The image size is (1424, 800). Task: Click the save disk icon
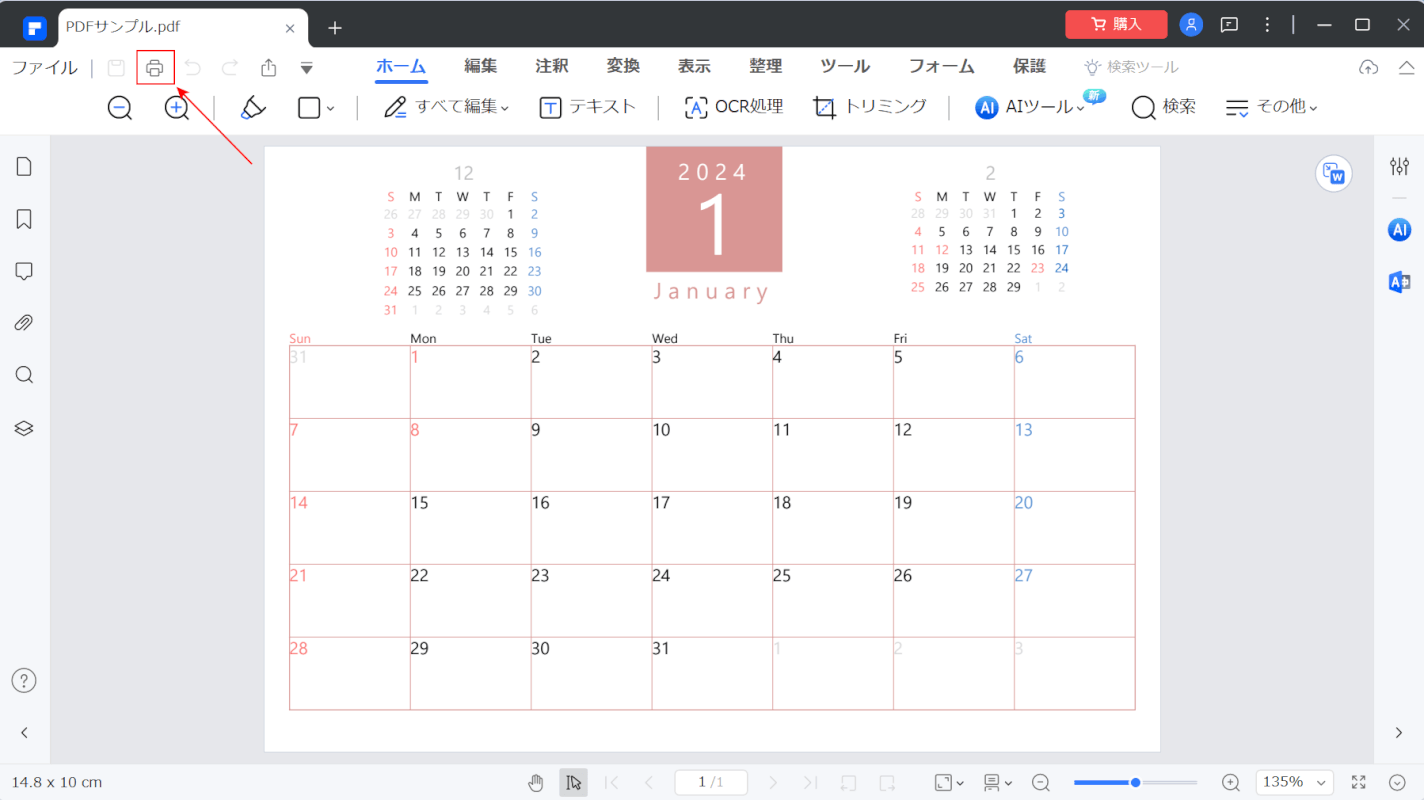[116, 68]
